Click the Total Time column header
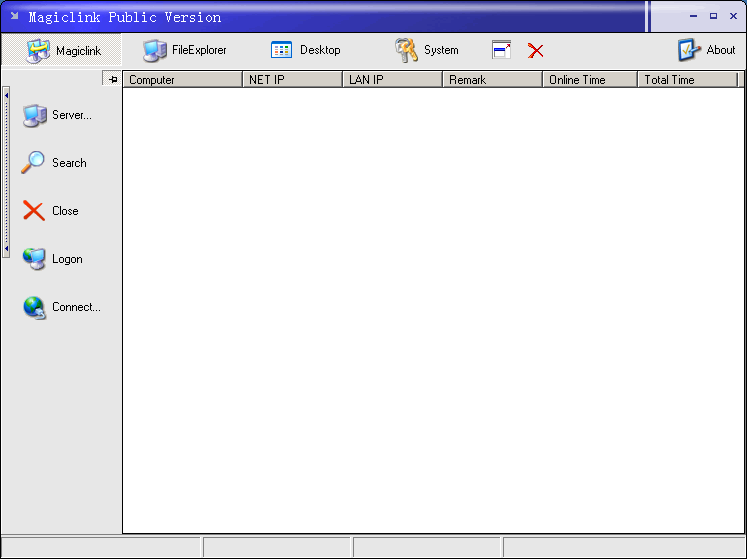This screenshot has height=559, width=747. (x=687, y=80)
